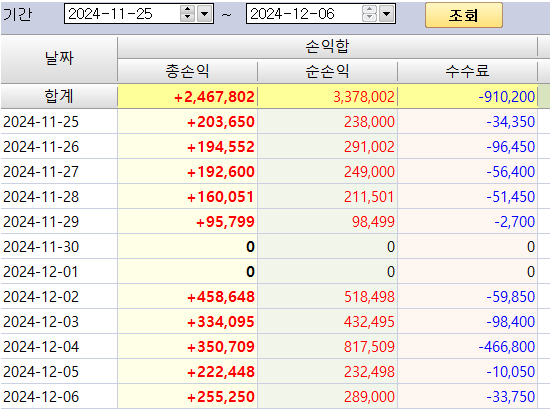Click the +458,648 cell
Viewport: 550px width, 415px height.
[x=187, y=296]
